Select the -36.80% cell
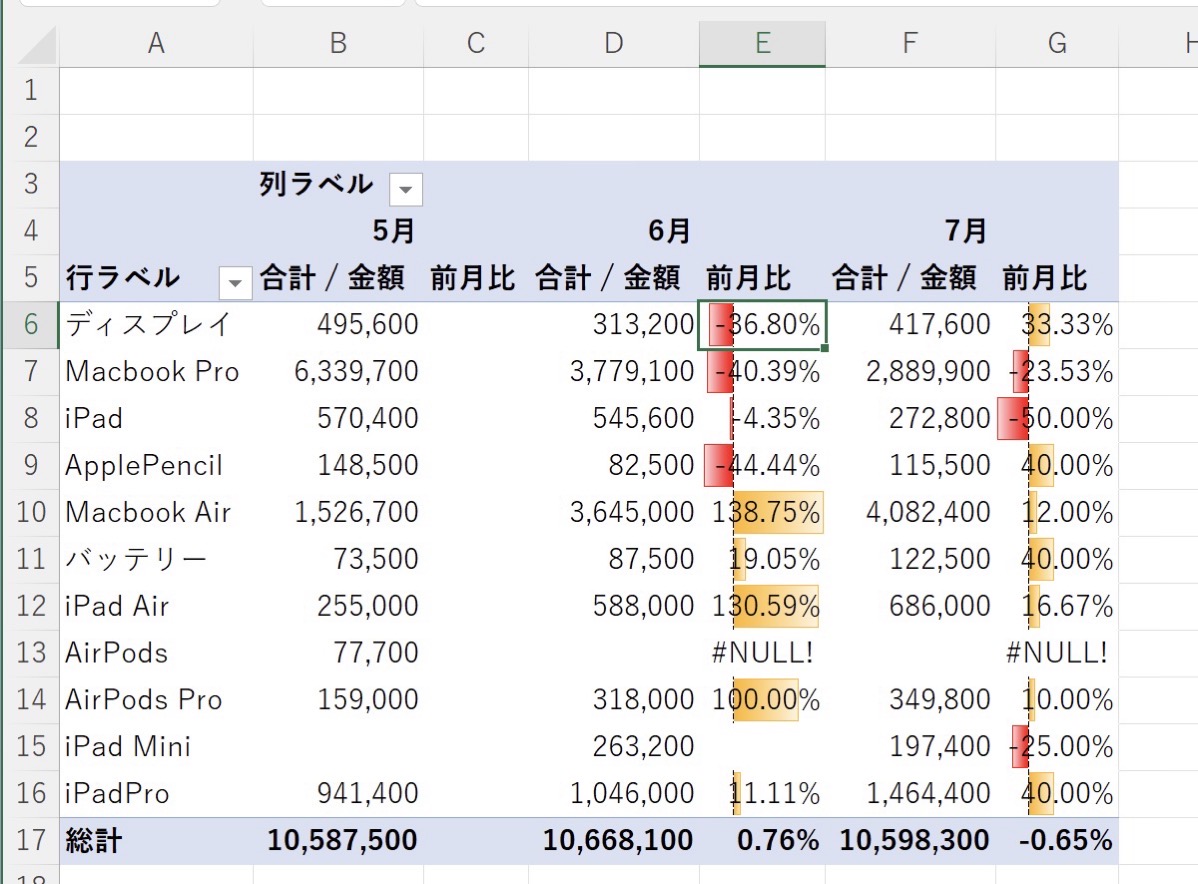This screenshot has height=884, width=1198. (x=763, y=325)
